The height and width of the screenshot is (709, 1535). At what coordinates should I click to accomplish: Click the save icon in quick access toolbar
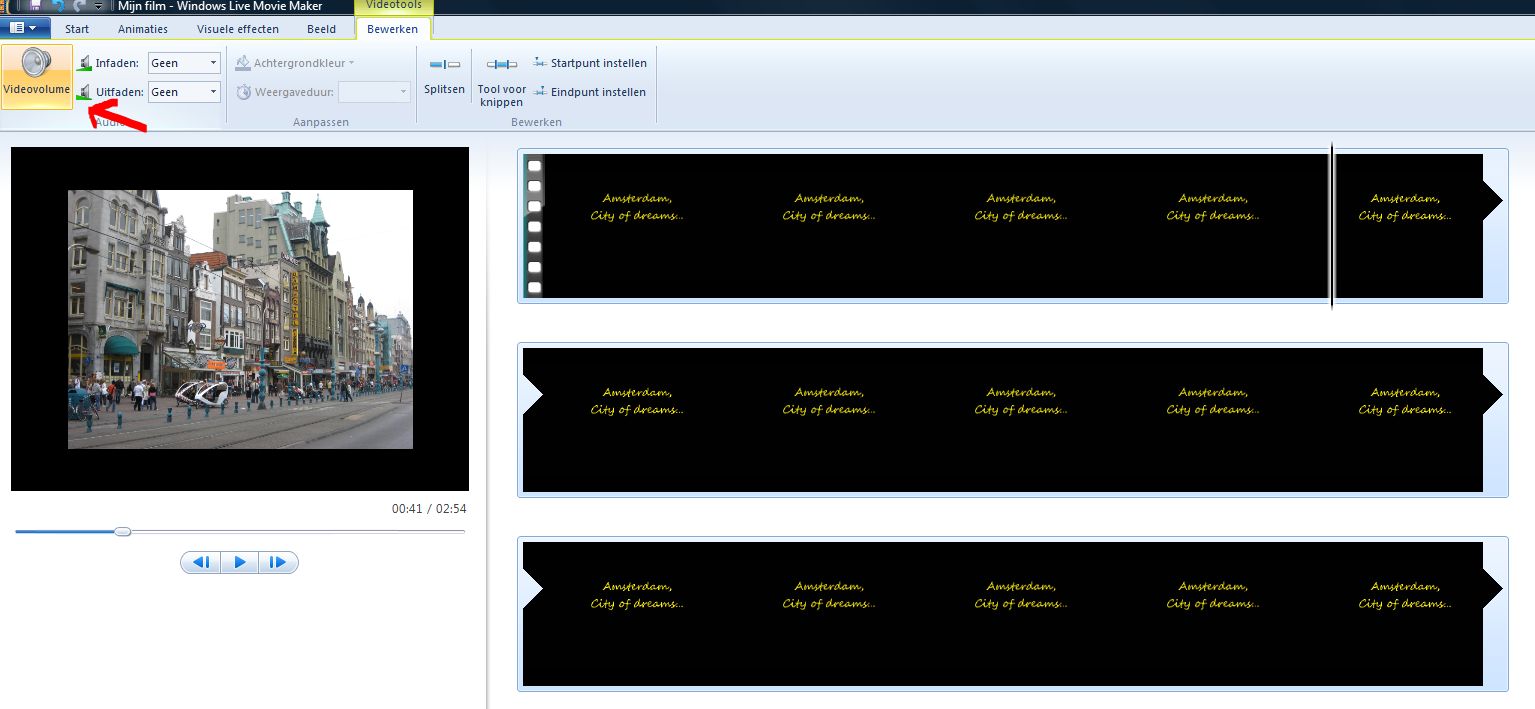tap(35, 6)
